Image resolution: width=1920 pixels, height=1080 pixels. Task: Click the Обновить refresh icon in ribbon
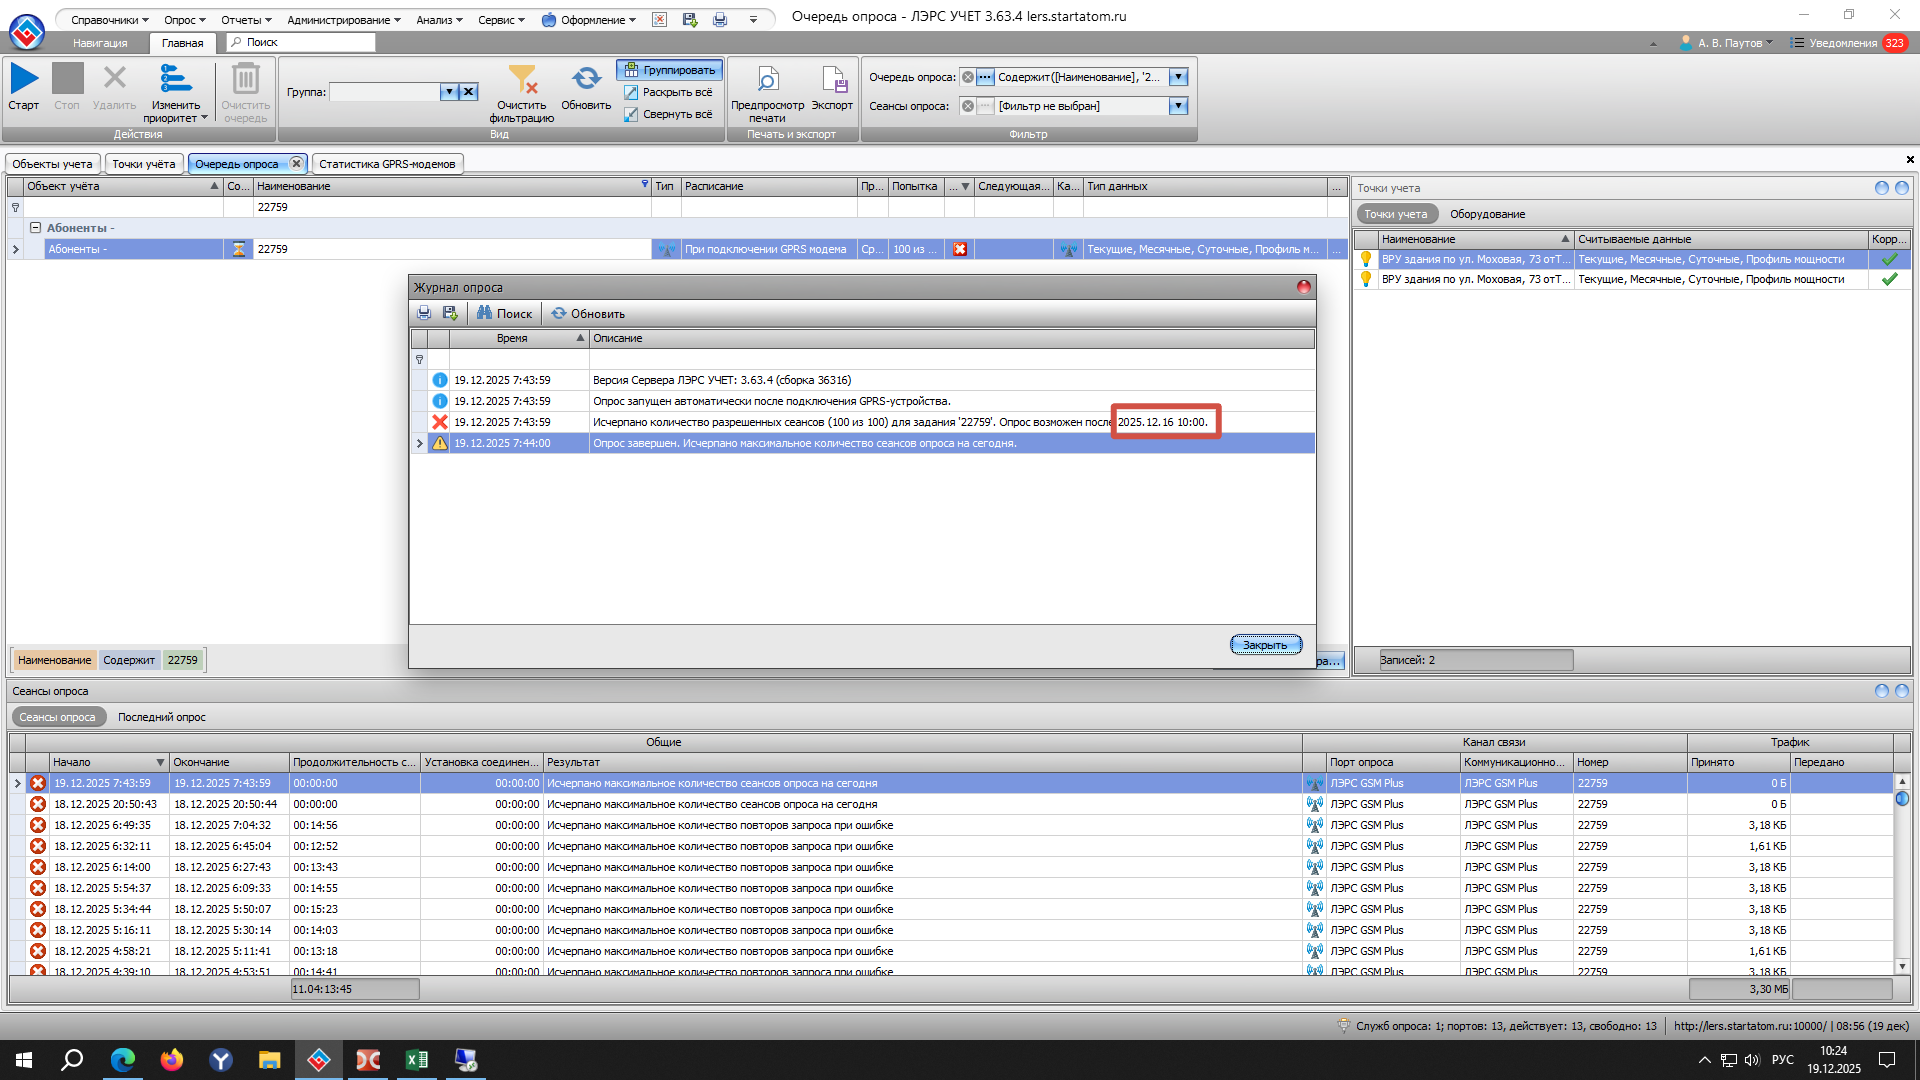(586, 79)
